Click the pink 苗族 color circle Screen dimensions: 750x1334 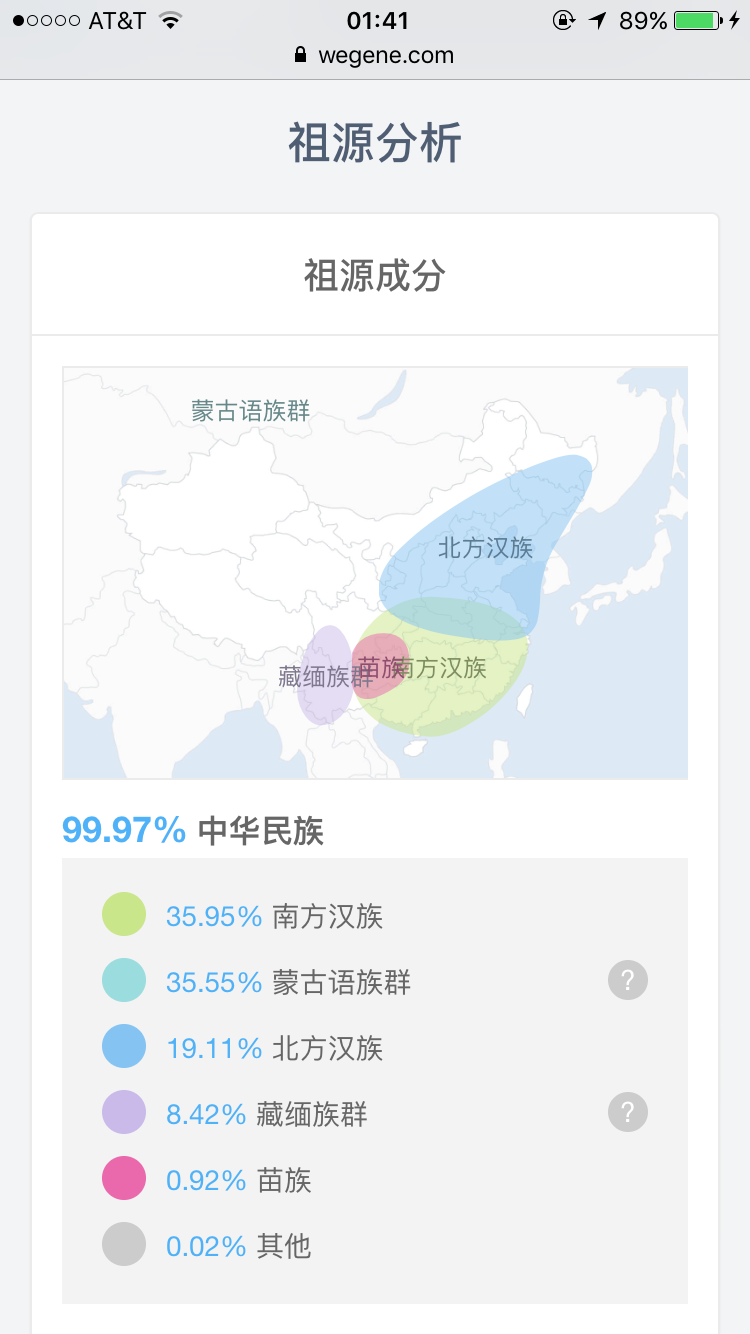(x=124, y=1179)
